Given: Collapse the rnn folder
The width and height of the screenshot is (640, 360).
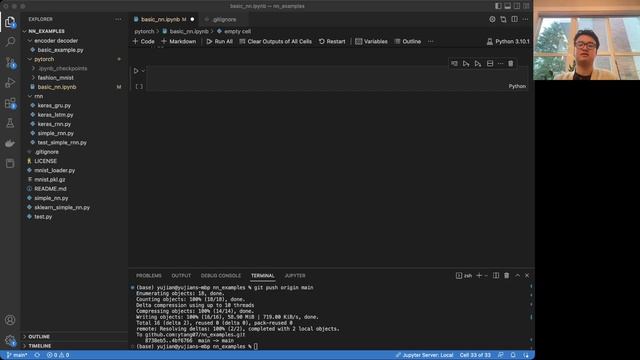Looking at the screenshot, I should pos(39,96).
